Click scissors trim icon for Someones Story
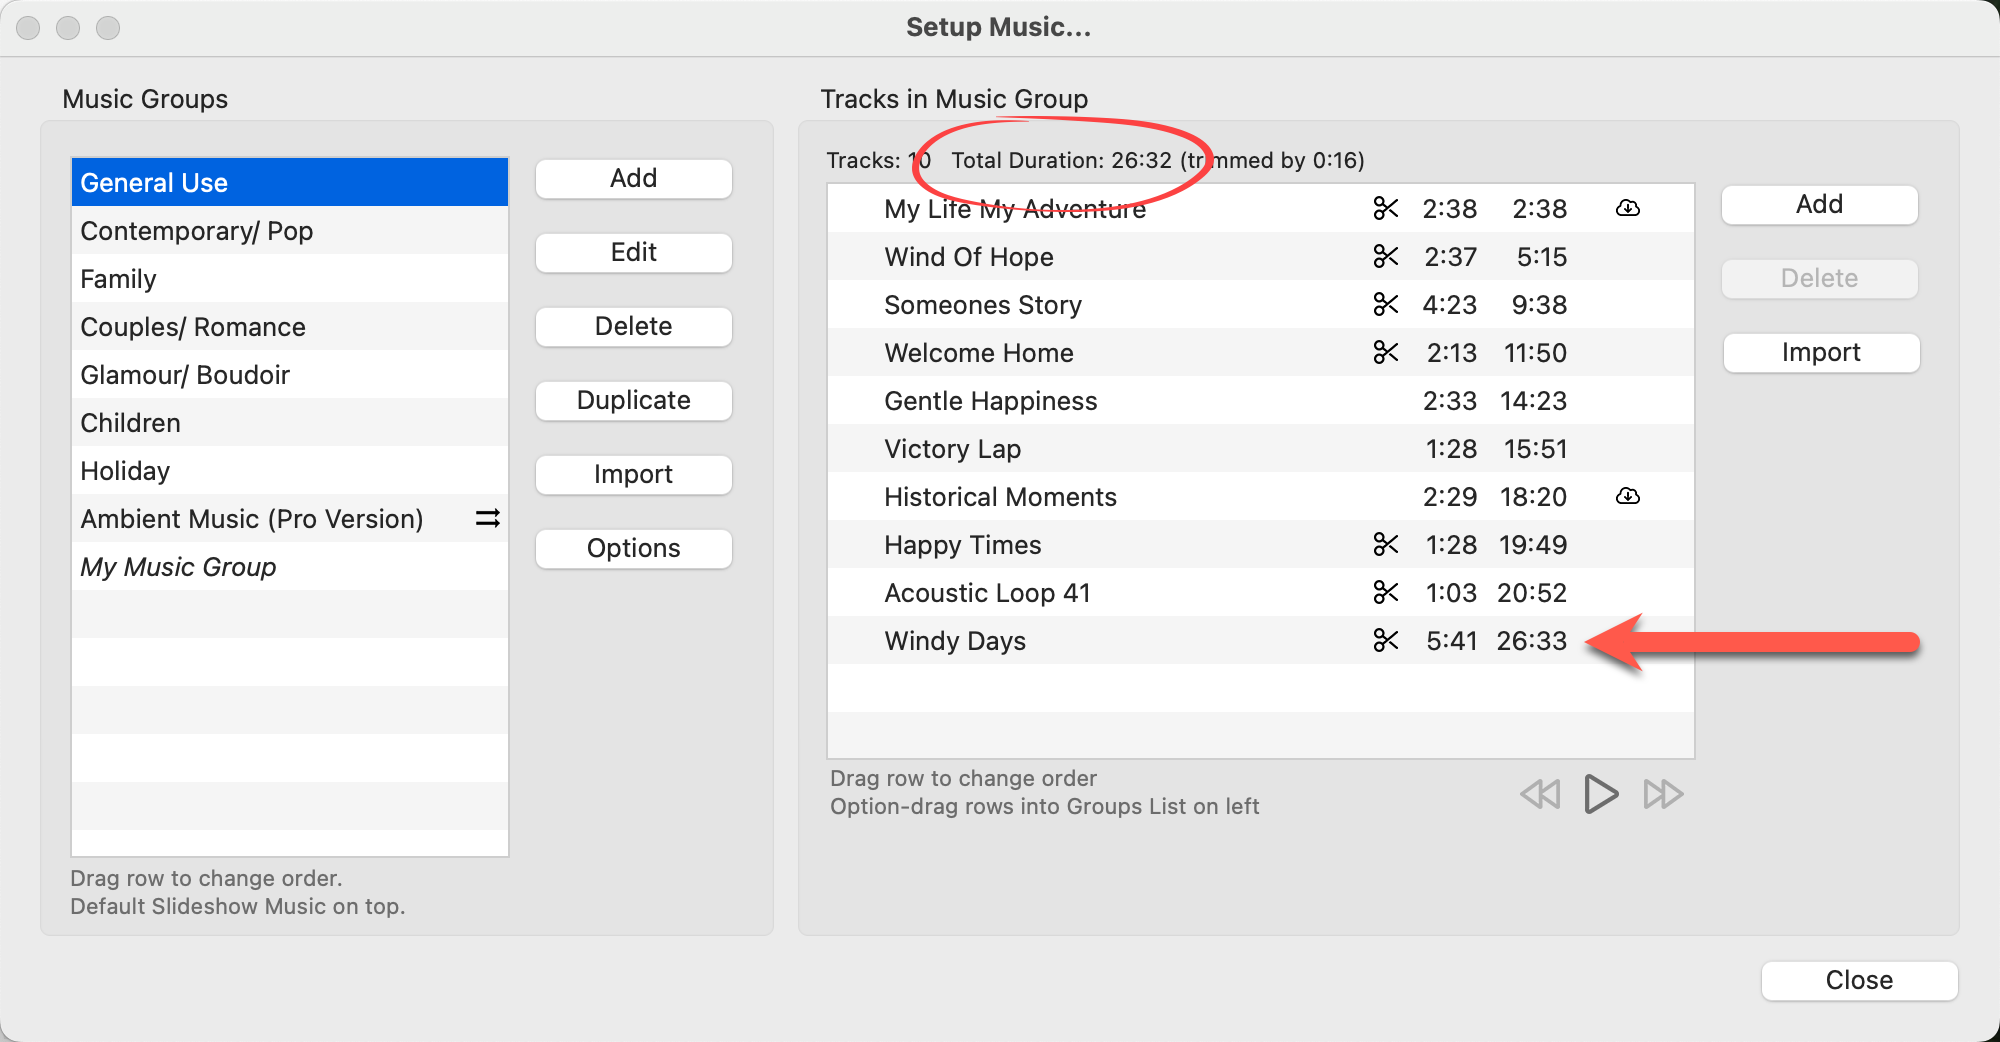2000x1042 pixels. (x=1385, y=305)
